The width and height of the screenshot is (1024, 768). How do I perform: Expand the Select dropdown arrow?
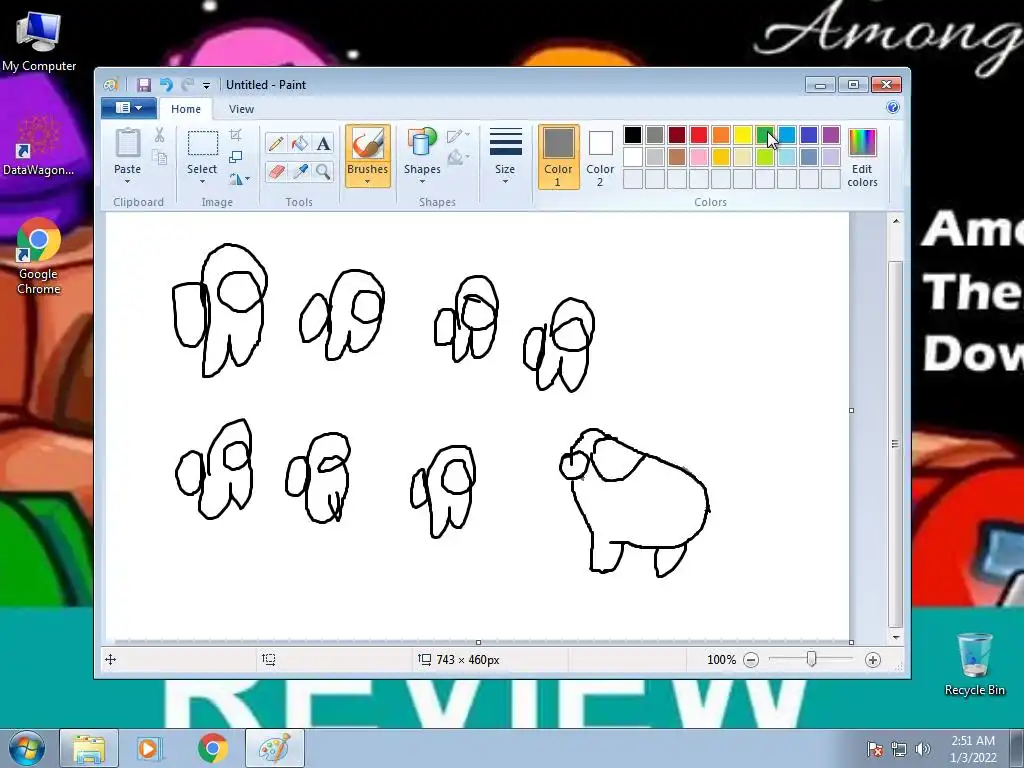(x=202, y=181)
